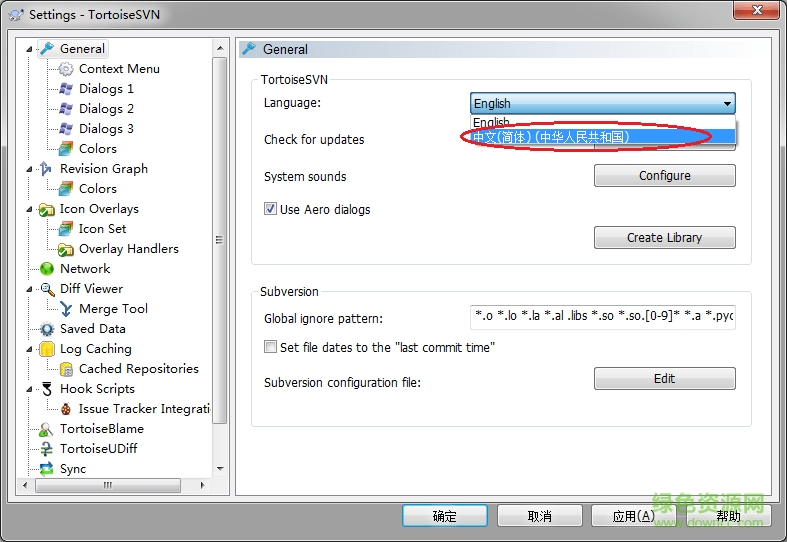The width and height of the screenshot is (787, 542).
Task: Select 中文(简体) language option
Action: [x=603, y=137]
